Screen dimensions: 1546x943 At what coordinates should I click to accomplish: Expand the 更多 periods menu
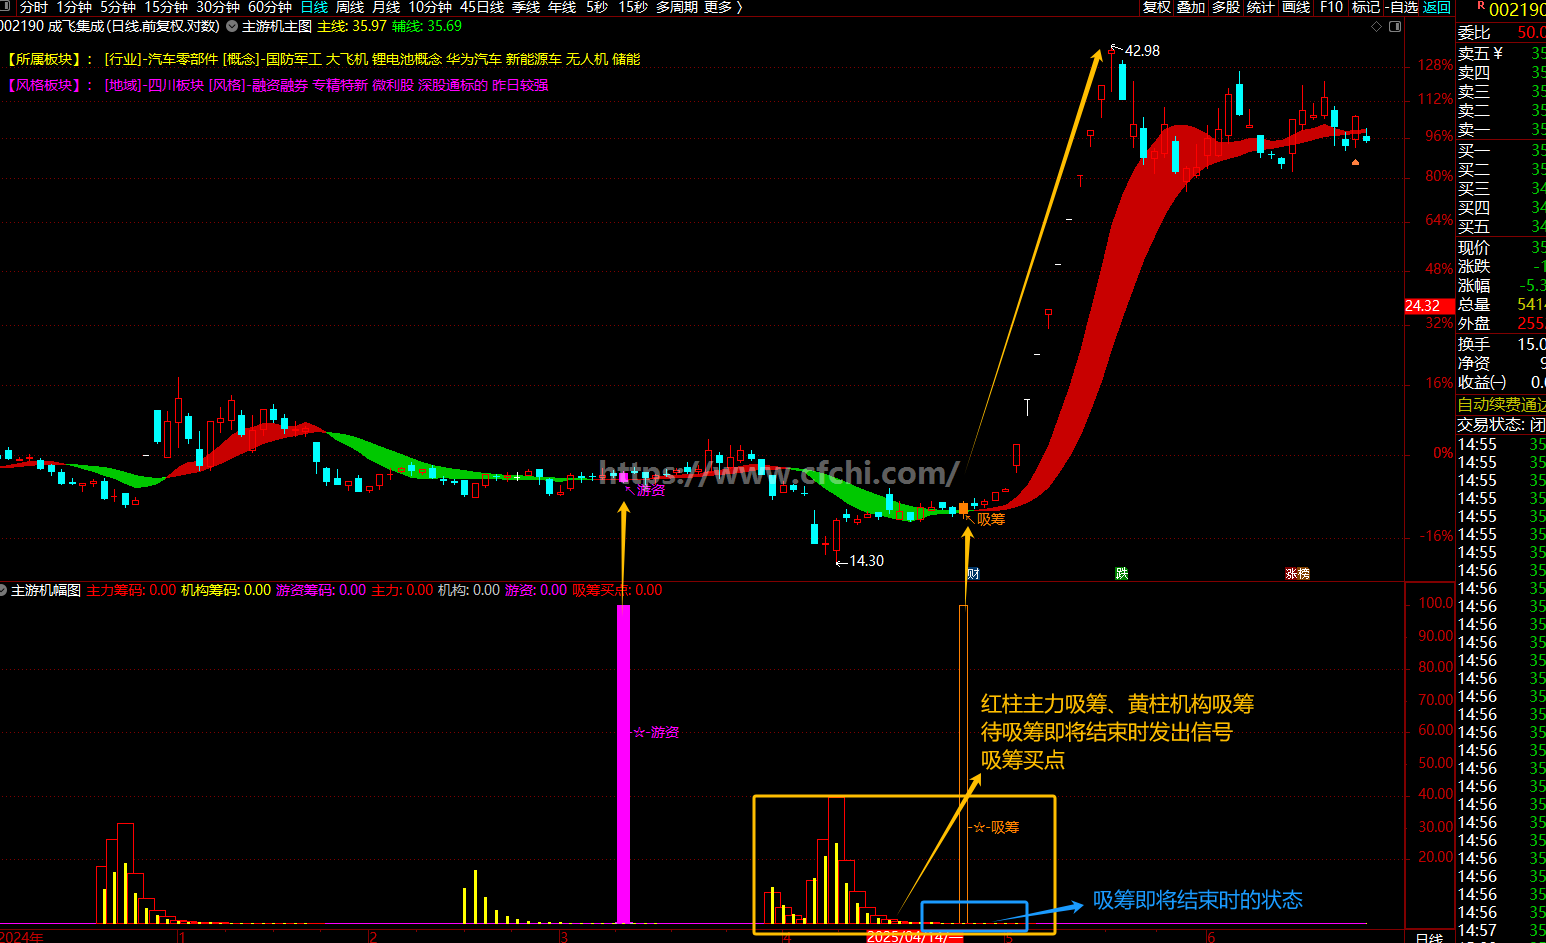(x=723, y=7)
